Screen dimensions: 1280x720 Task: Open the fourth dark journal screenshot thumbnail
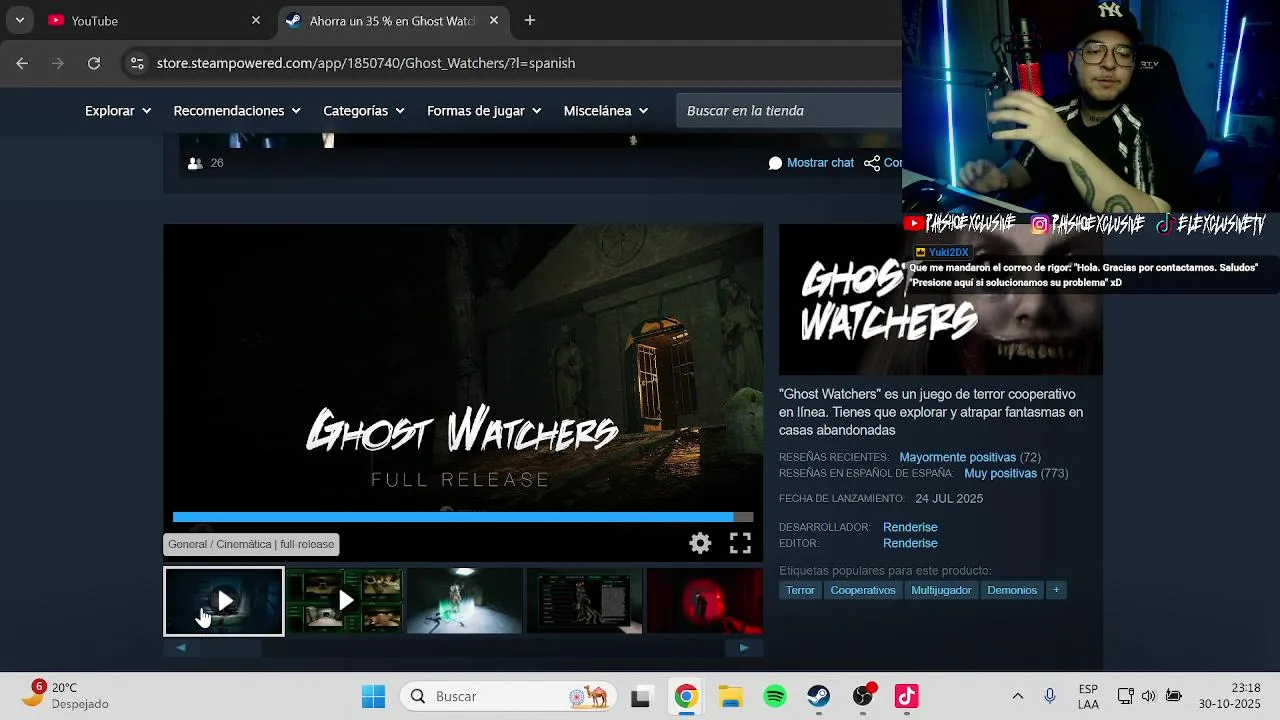coord(584,601)
